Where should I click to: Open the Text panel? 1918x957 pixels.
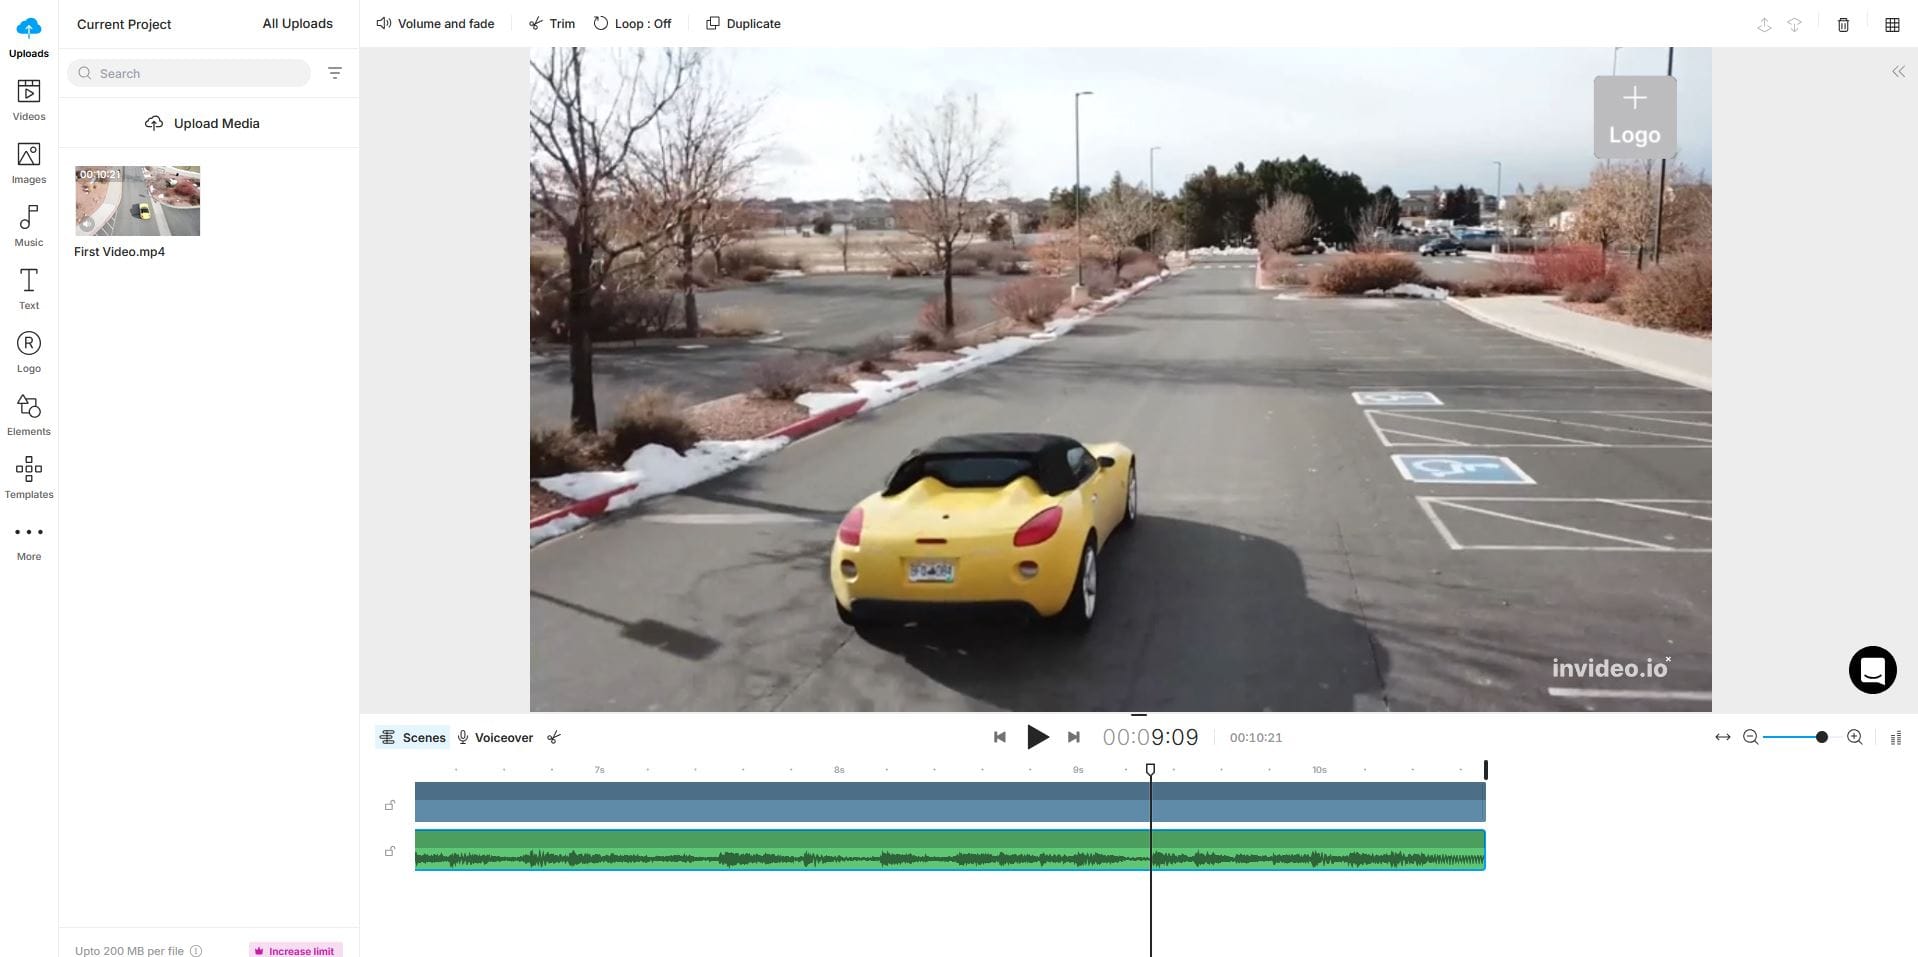(28, 290)
